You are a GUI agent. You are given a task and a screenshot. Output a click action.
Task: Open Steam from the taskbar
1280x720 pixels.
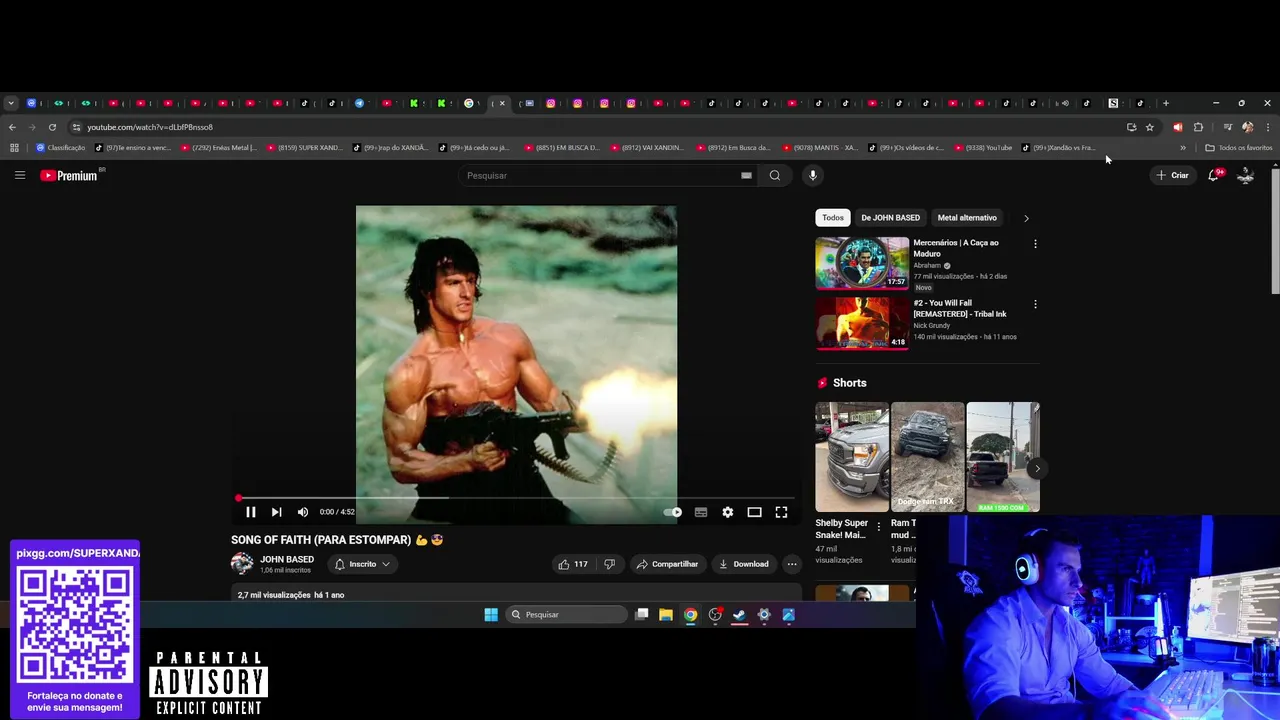(x=740, y=615)
